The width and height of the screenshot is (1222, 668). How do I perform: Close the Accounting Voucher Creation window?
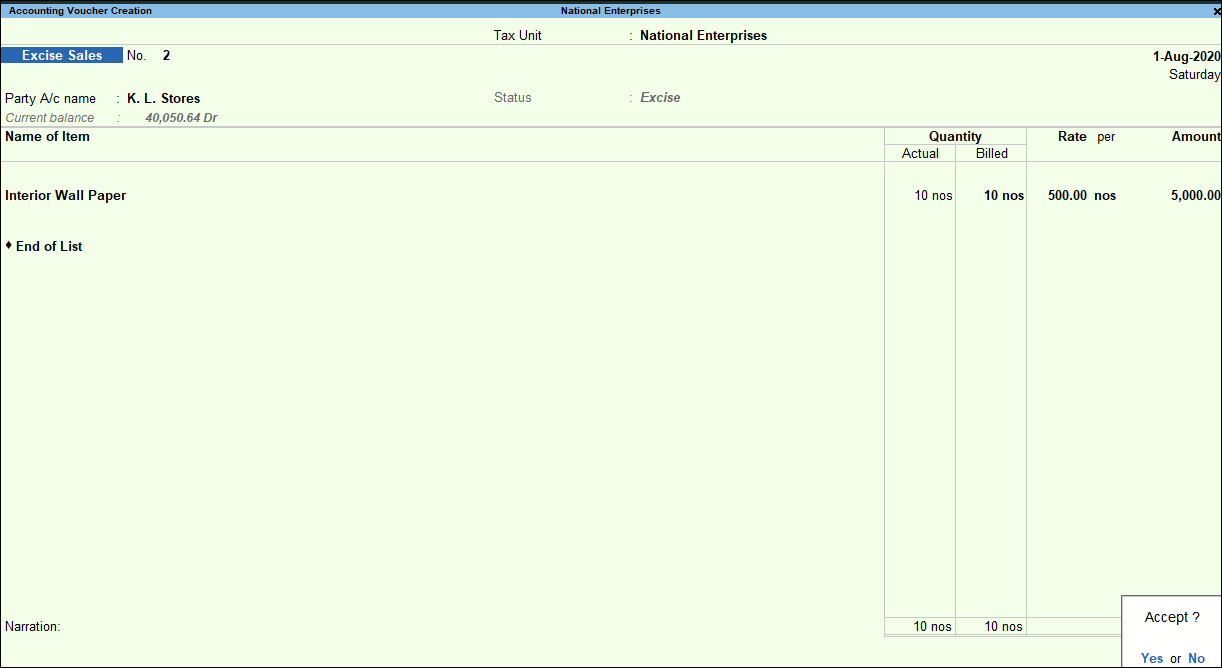tap(1216, 11)
